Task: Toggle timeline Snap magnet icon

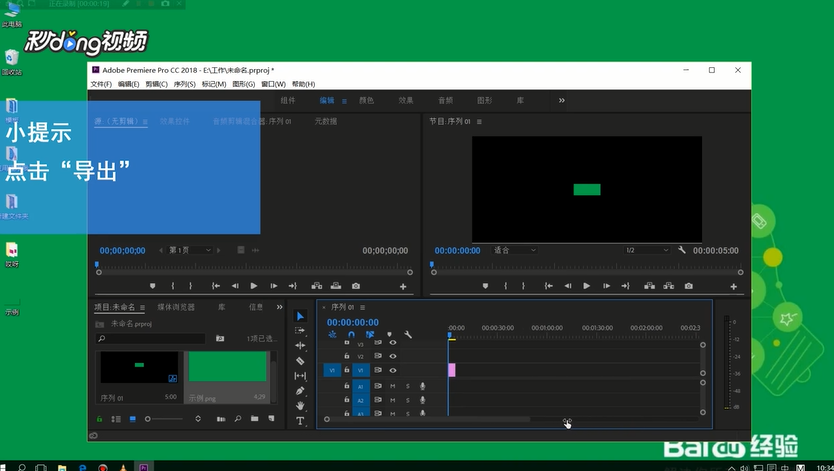Action: coord(351,334)
